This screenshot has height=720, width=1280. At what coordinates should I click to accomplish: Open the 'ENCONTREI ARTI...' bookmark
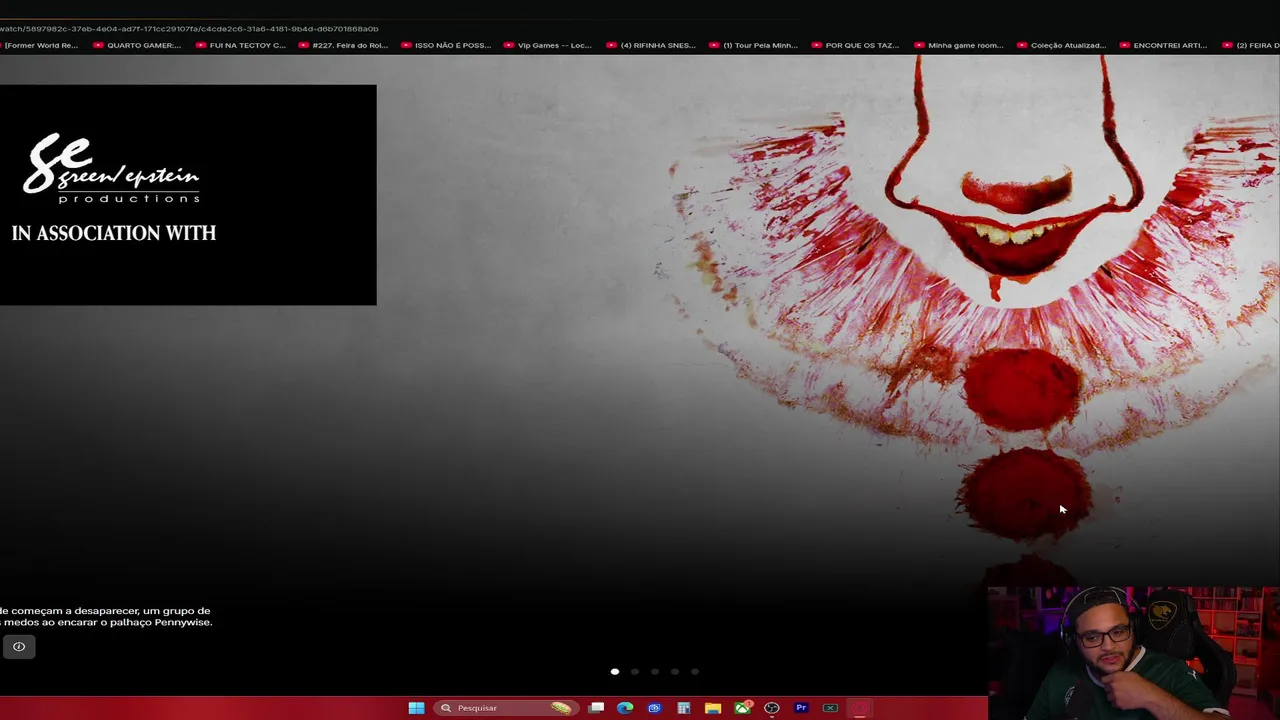coord(1164,45)
